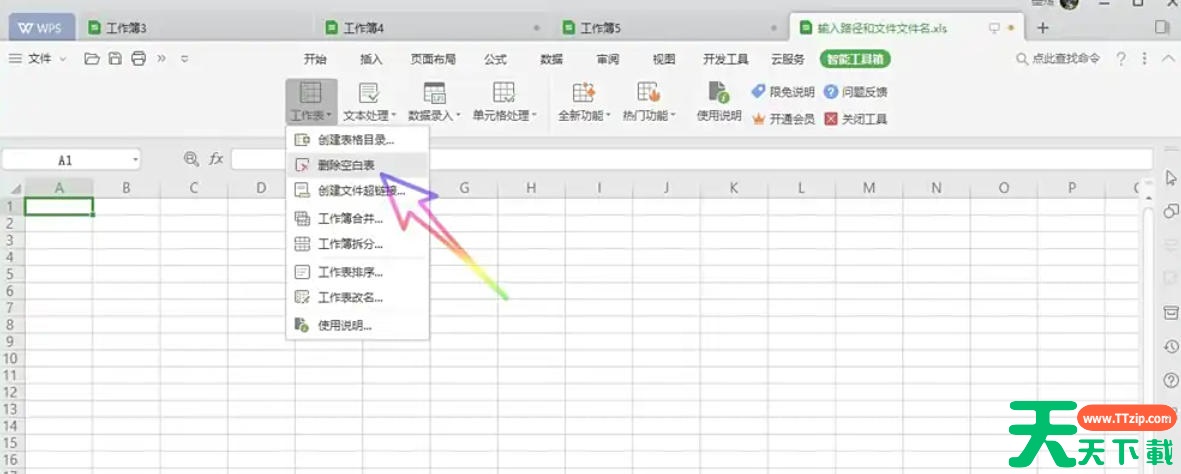Click the open folder icon
The height and width of the screenshot is (474, 1181).
pos(92,59)
